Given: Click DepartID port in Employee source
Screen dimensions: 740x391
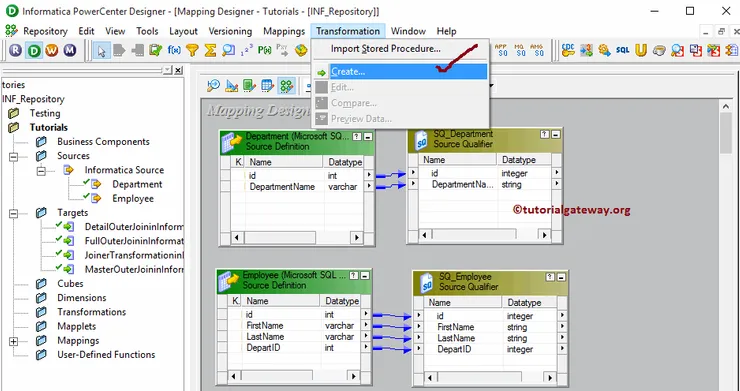Looking at the screenshot, I should [x=264, y=348].
